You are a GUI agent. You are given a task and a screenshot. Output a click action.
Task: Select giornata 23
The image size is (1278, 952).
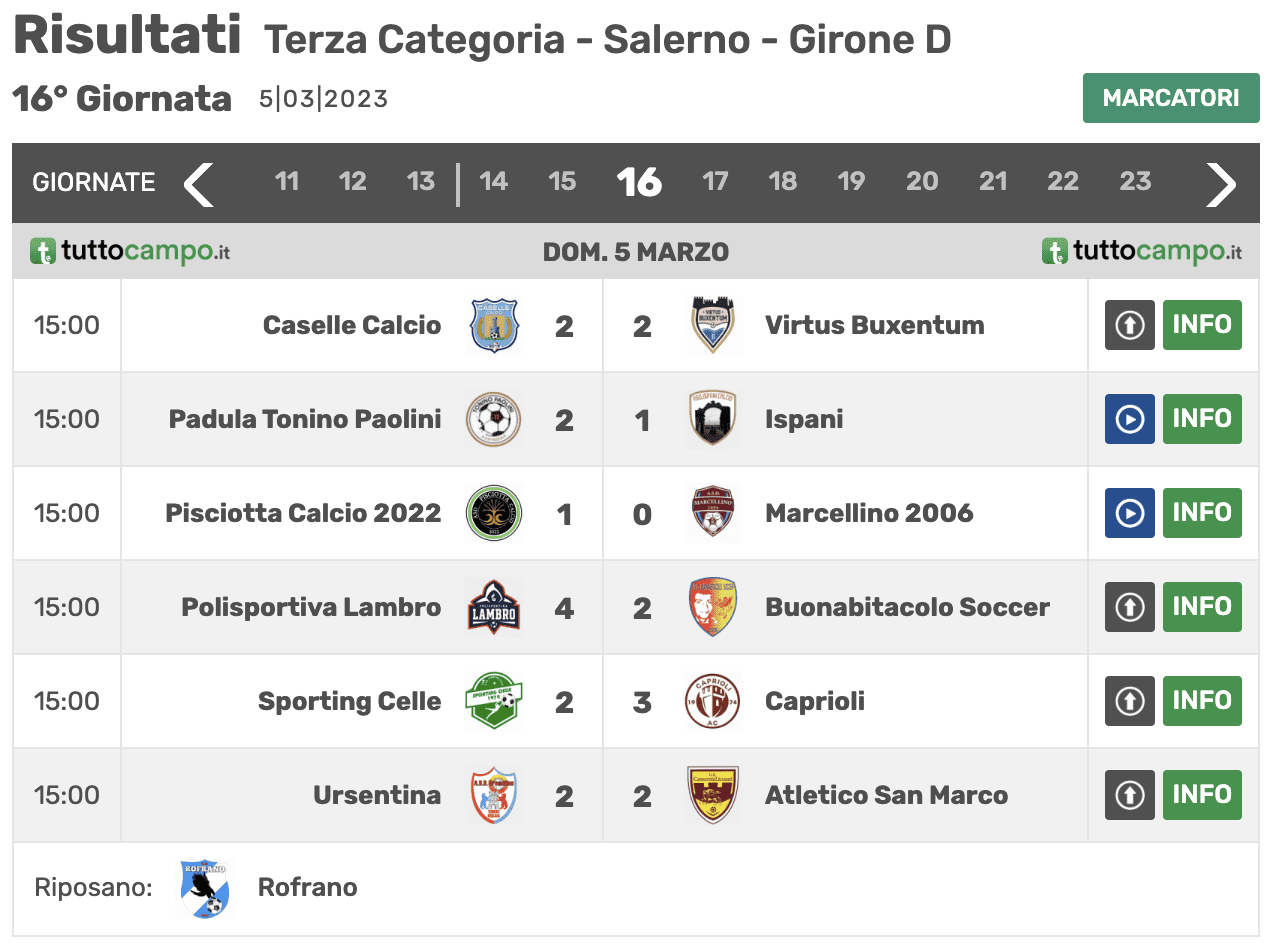[1135, 181]
